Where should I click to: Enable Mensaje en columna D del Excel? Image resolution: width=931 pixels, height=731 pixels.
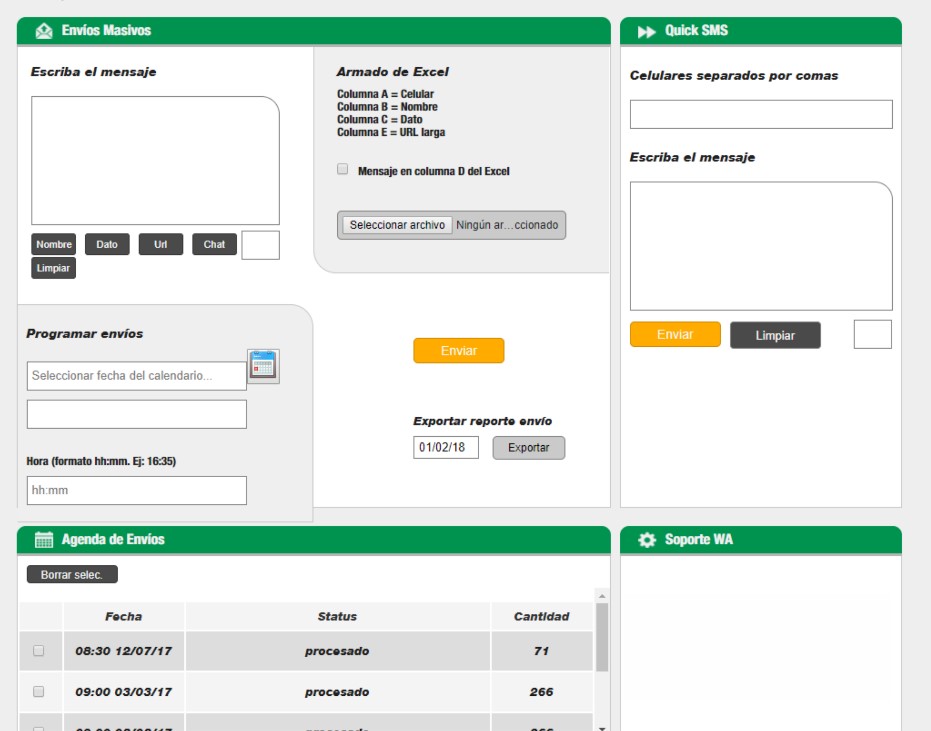click(343, 170)
